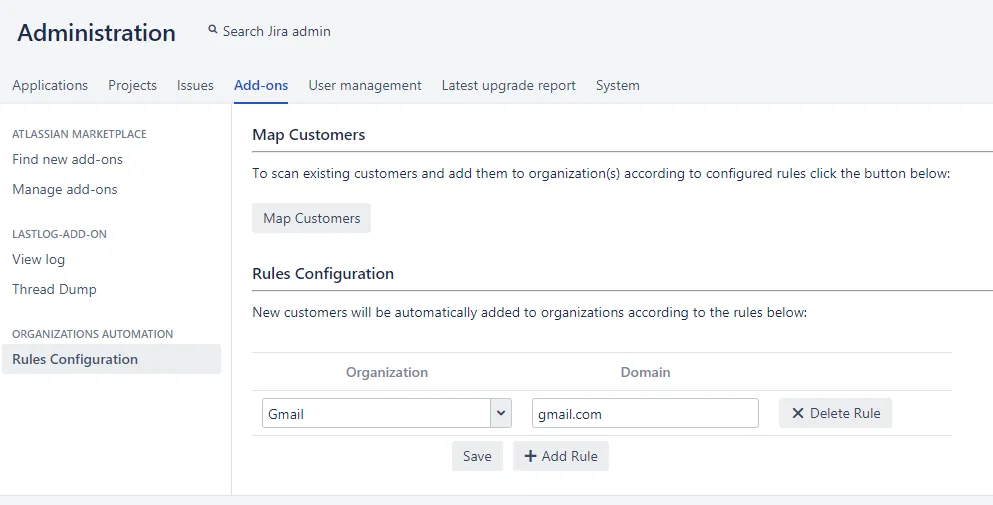Open the Applications tab
The height and width of the screenshot is (505, 993).
[x=50, y=86]
